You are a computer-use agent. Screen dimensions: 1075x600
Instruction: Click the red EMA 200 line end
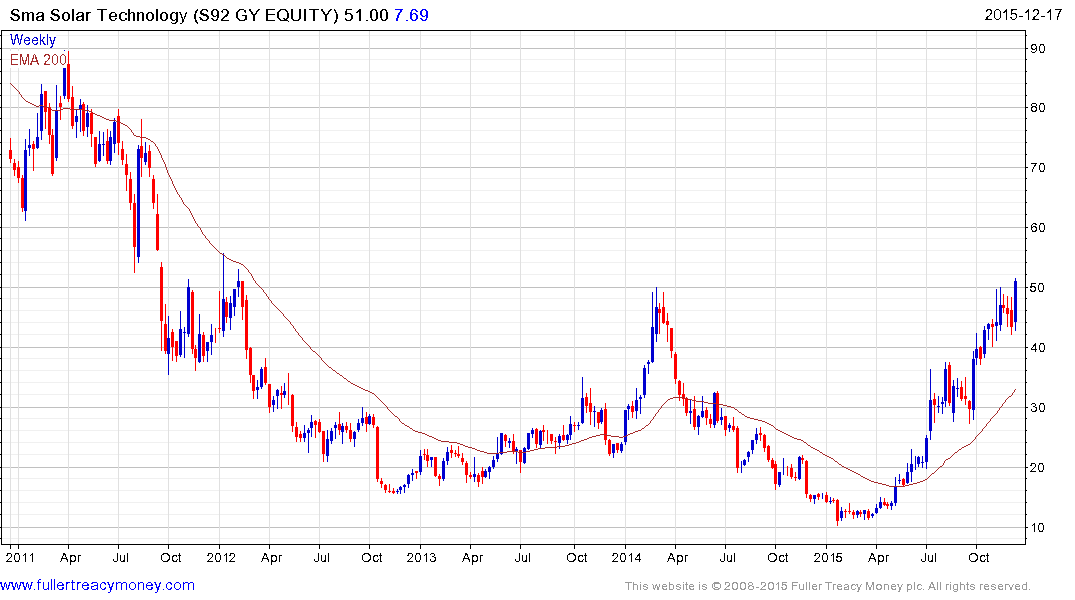click(1015, 390)
